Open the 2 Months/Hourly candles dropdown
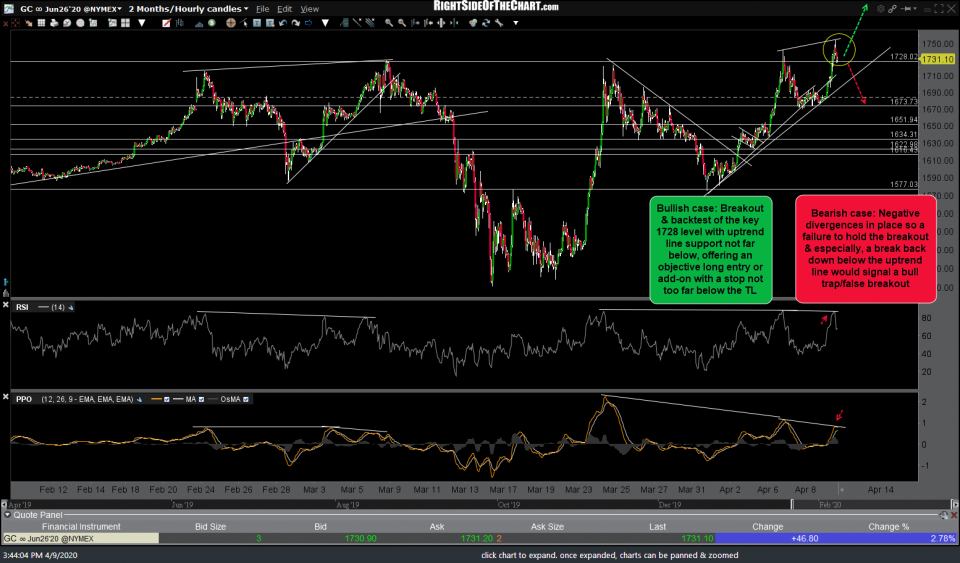 coord(188,8)
